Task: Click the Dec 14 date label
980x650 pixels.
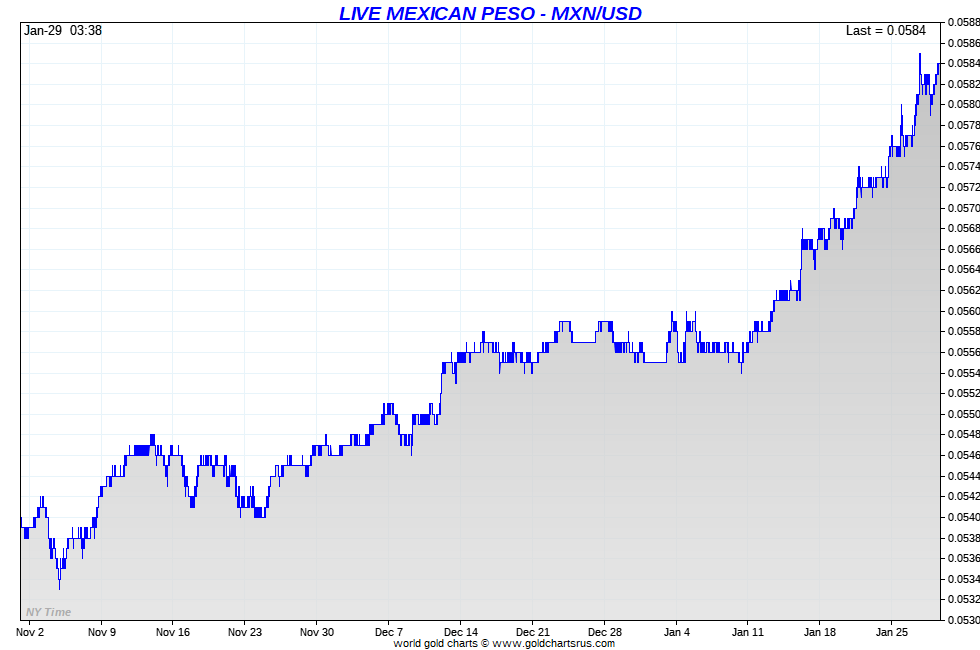Action: [x=461, y=632]
